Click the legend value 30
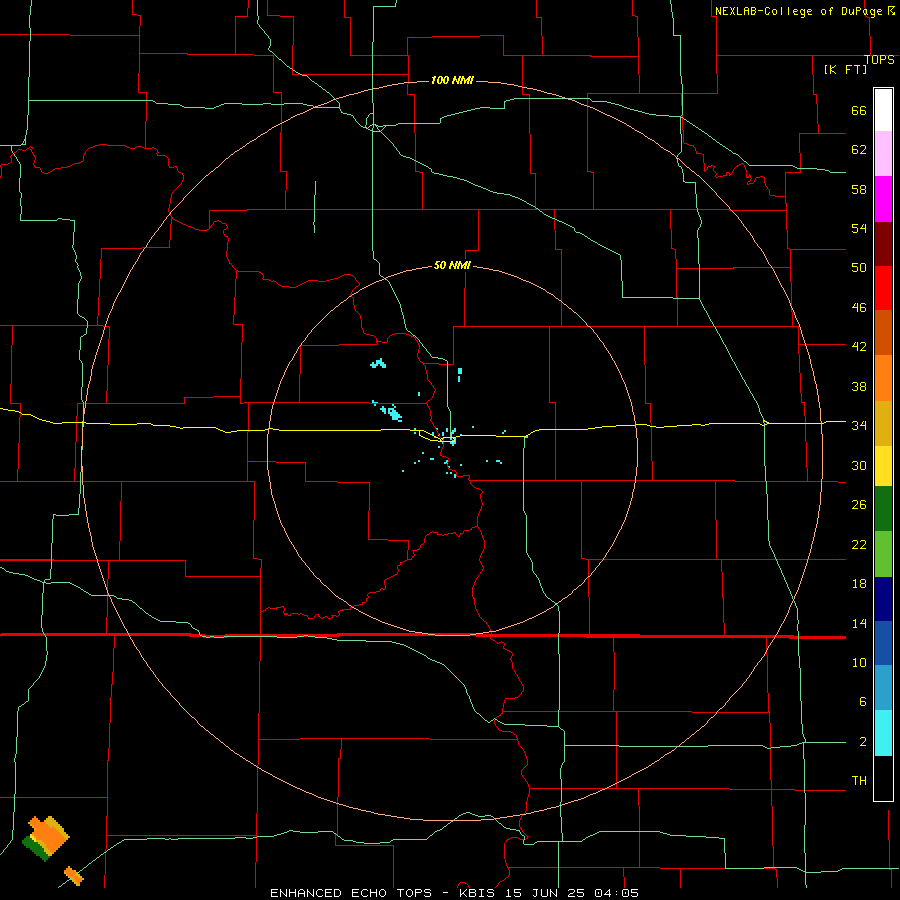This screenshot has height=900, width=900. (859, 465)
